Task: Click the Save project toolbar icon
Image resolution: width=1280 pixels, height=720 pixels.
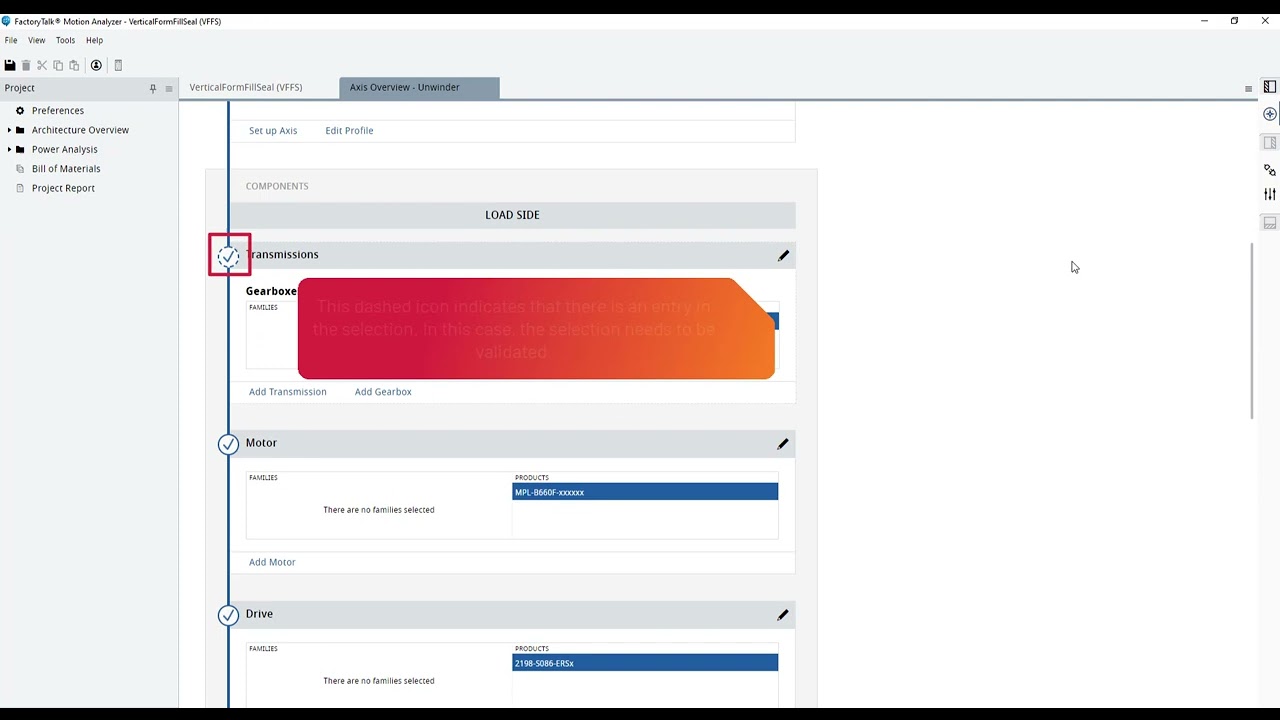Action: click(x=10, y=65)
